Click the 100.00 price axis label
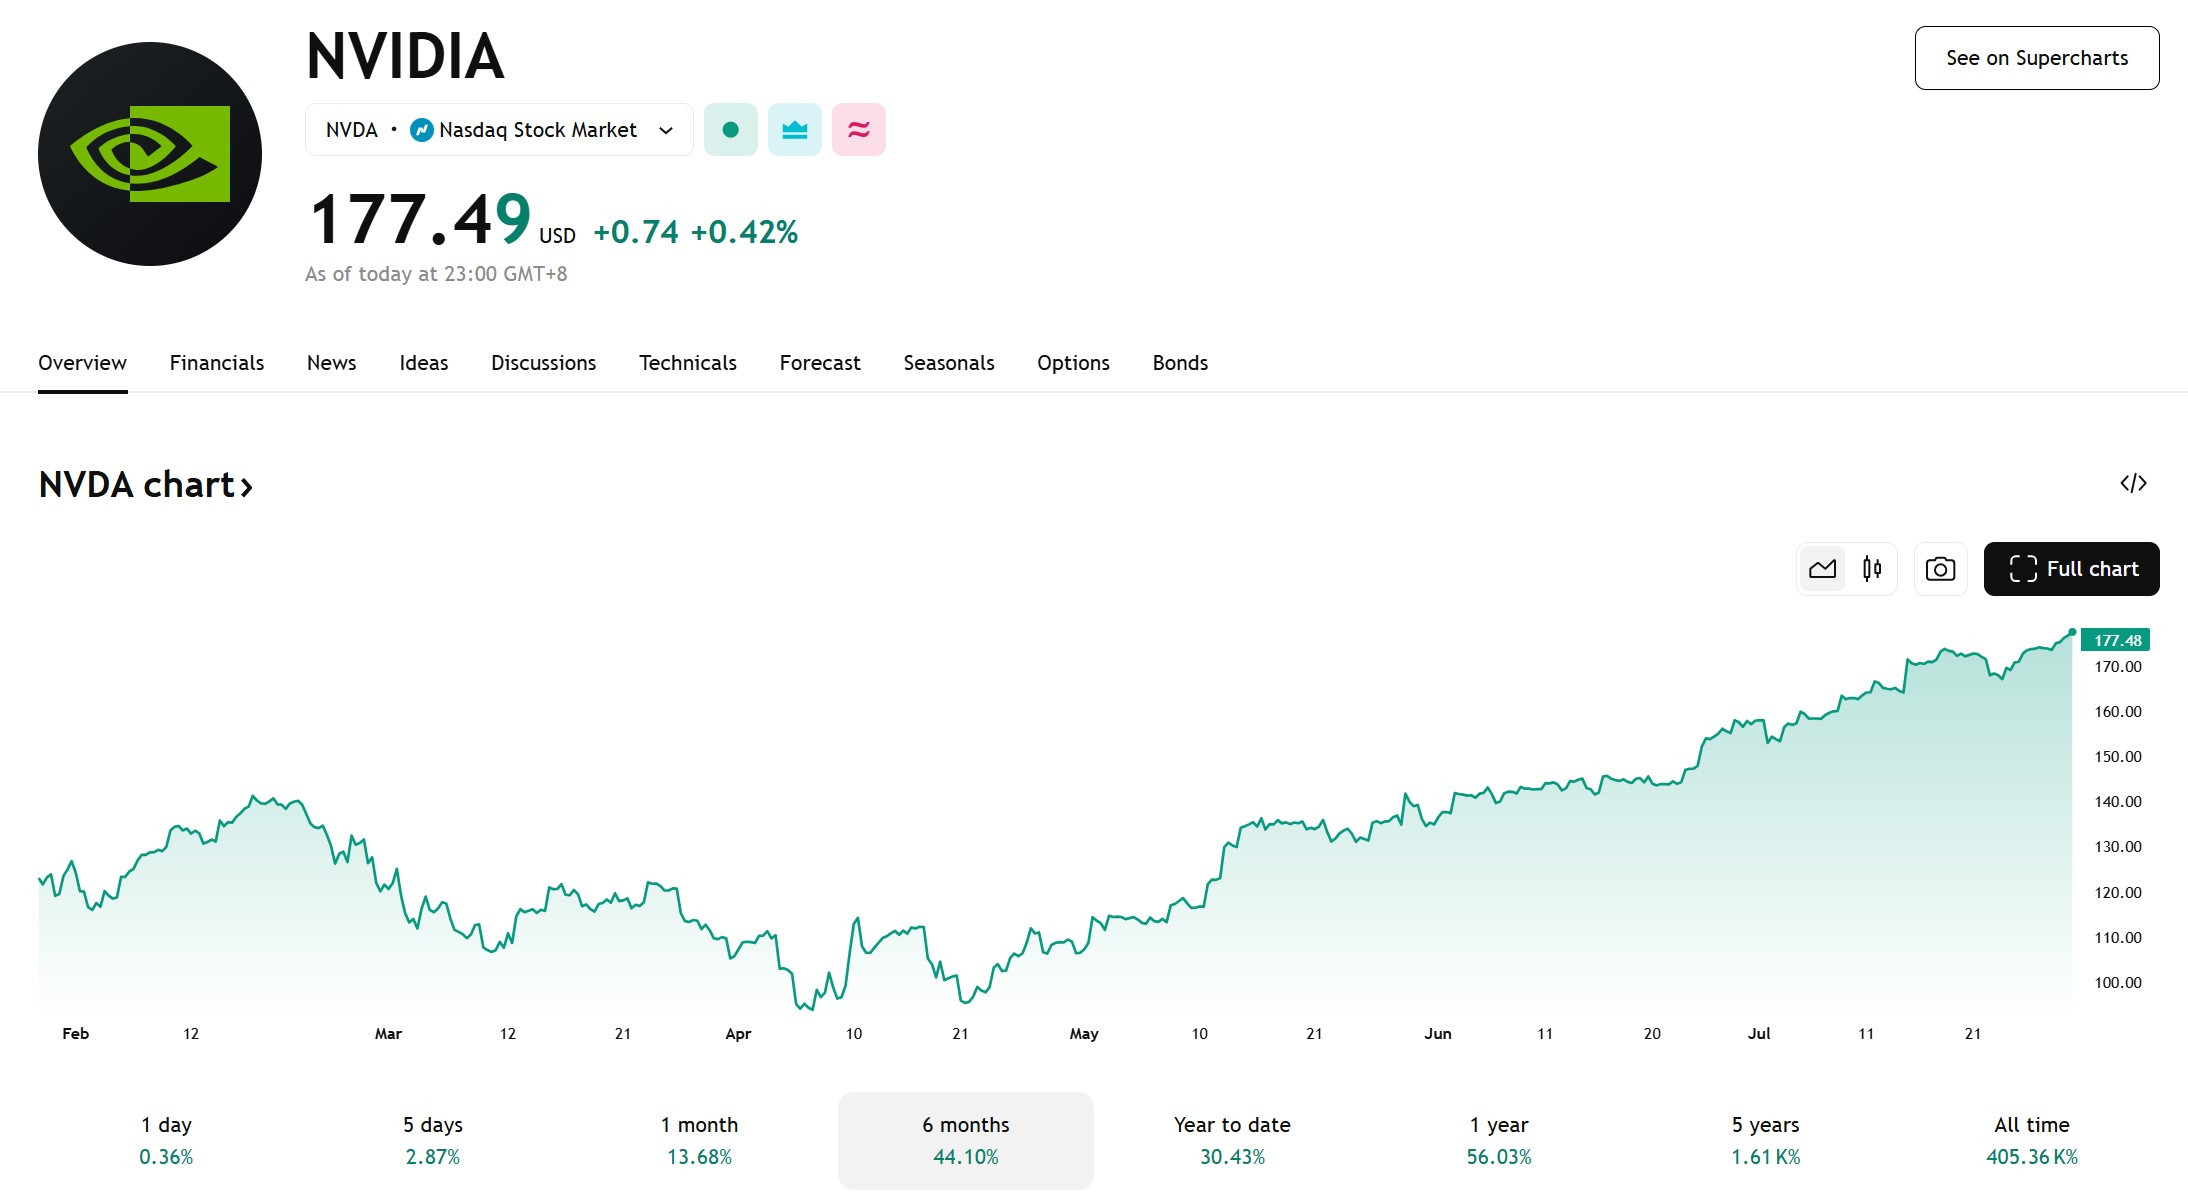Screen dimensions: 2188x1204 click(x=2118, y=983)
